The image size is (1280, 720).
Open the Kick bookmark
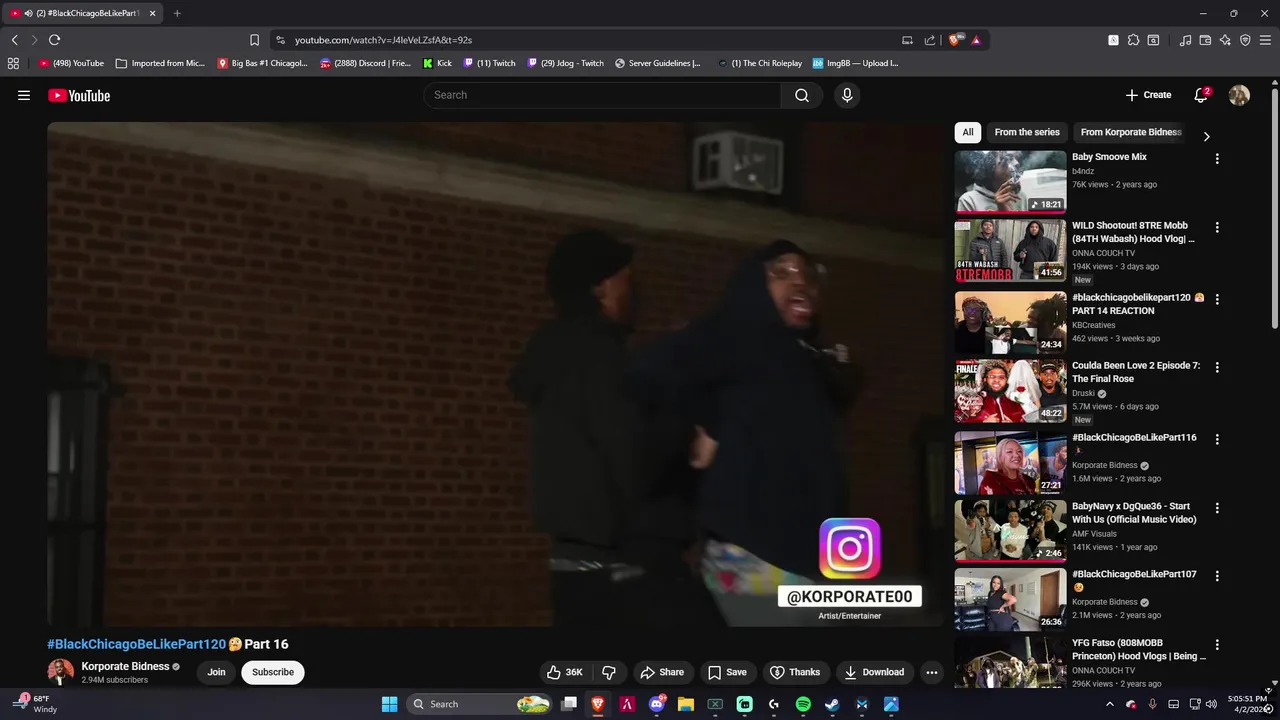[x=437, y=63]
